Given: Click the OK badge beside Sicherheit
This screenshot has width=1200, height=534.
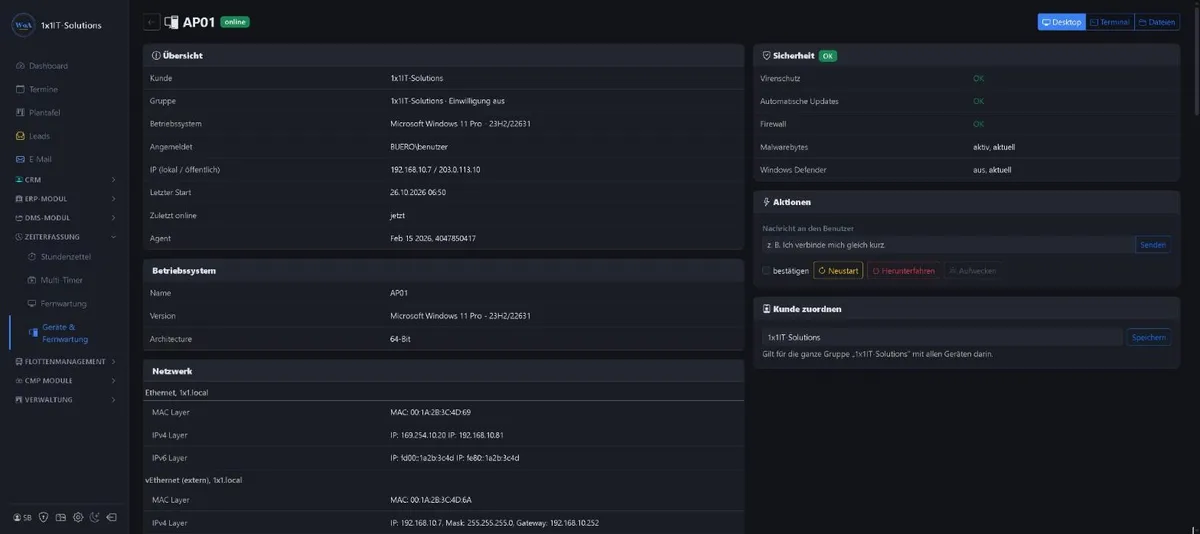Looking at the screenshot, I should click(828, 56).
